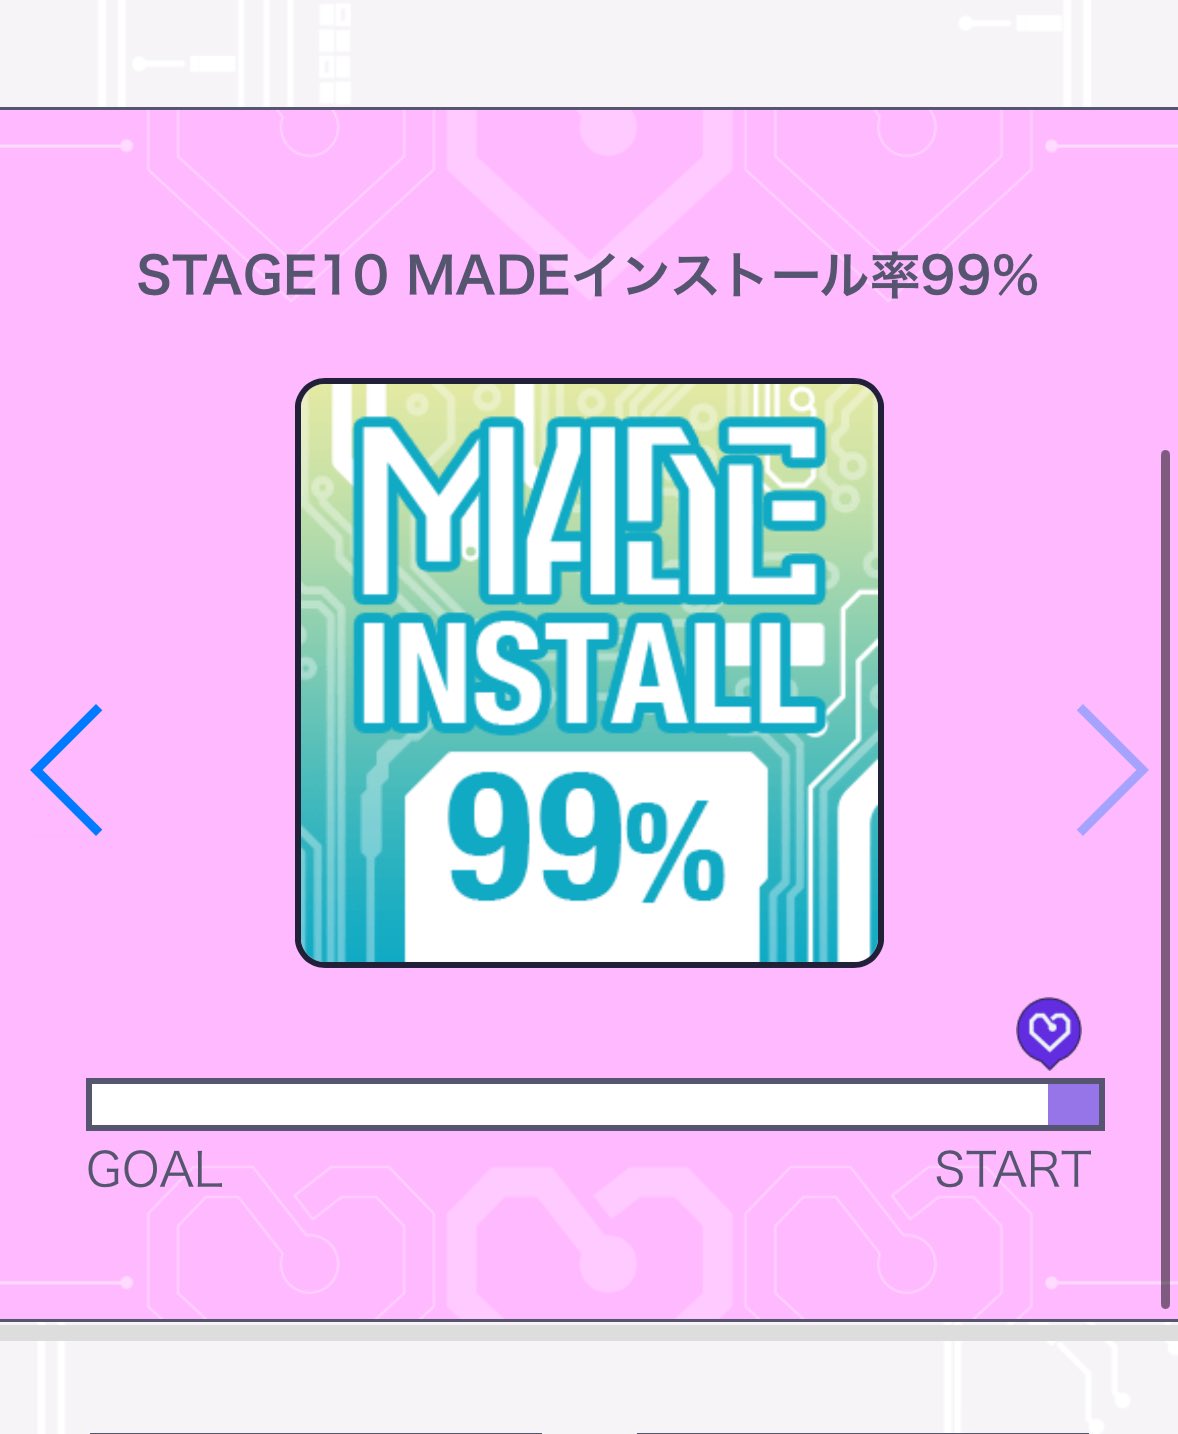Tap the purple heart position marker

1049,1032
